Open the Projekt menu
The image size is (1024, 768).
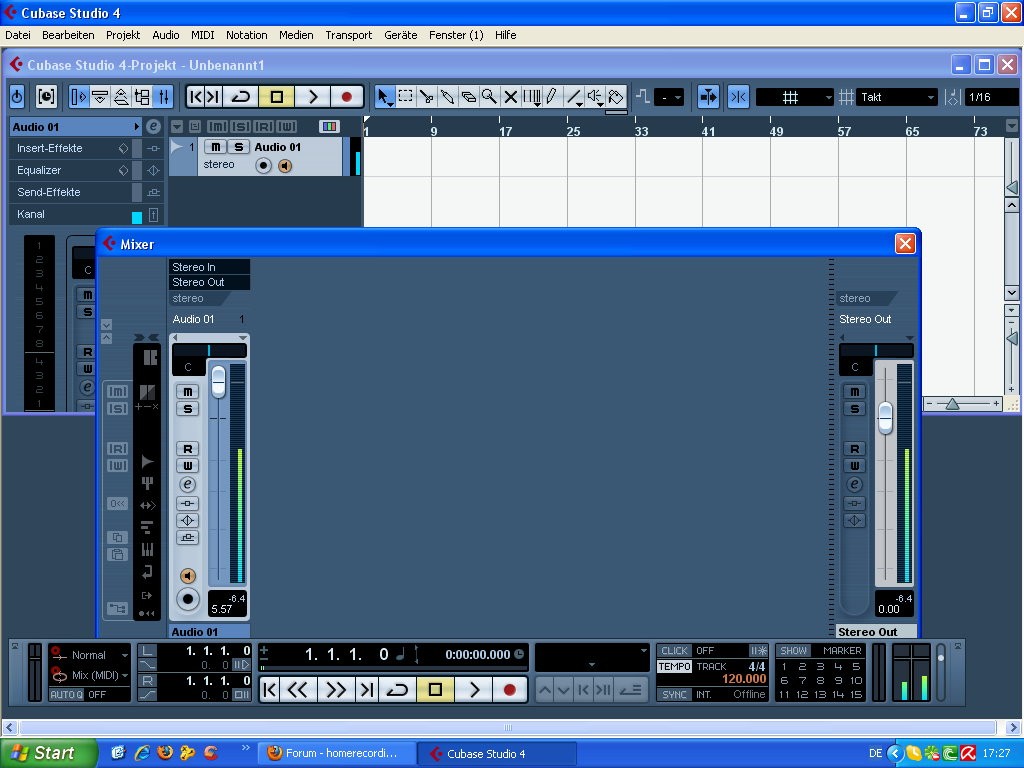click(123, 35)
